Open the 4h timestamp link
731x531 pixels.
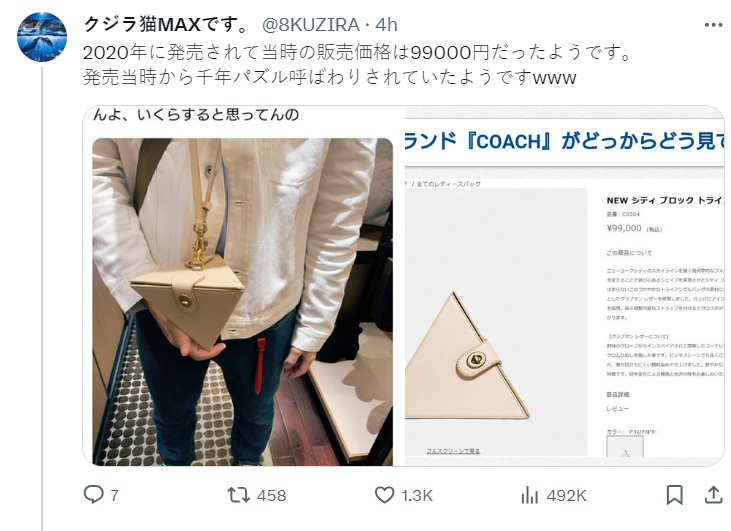coord(386,25)
